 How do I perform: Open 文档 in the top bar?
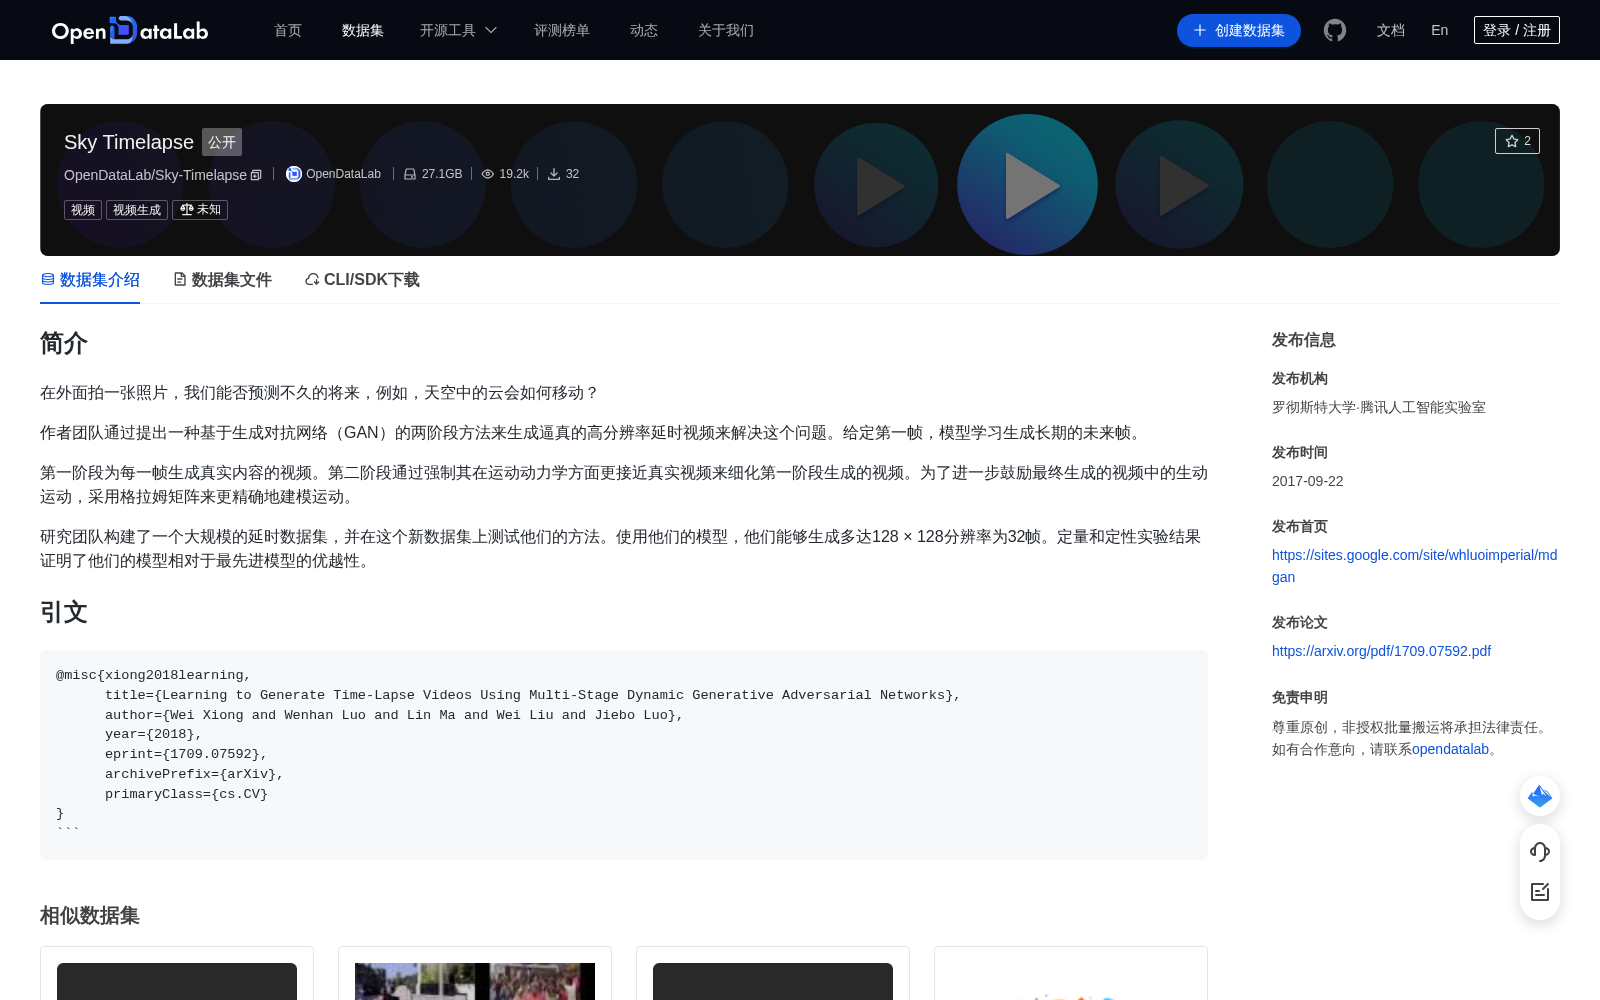point(1391,30)
